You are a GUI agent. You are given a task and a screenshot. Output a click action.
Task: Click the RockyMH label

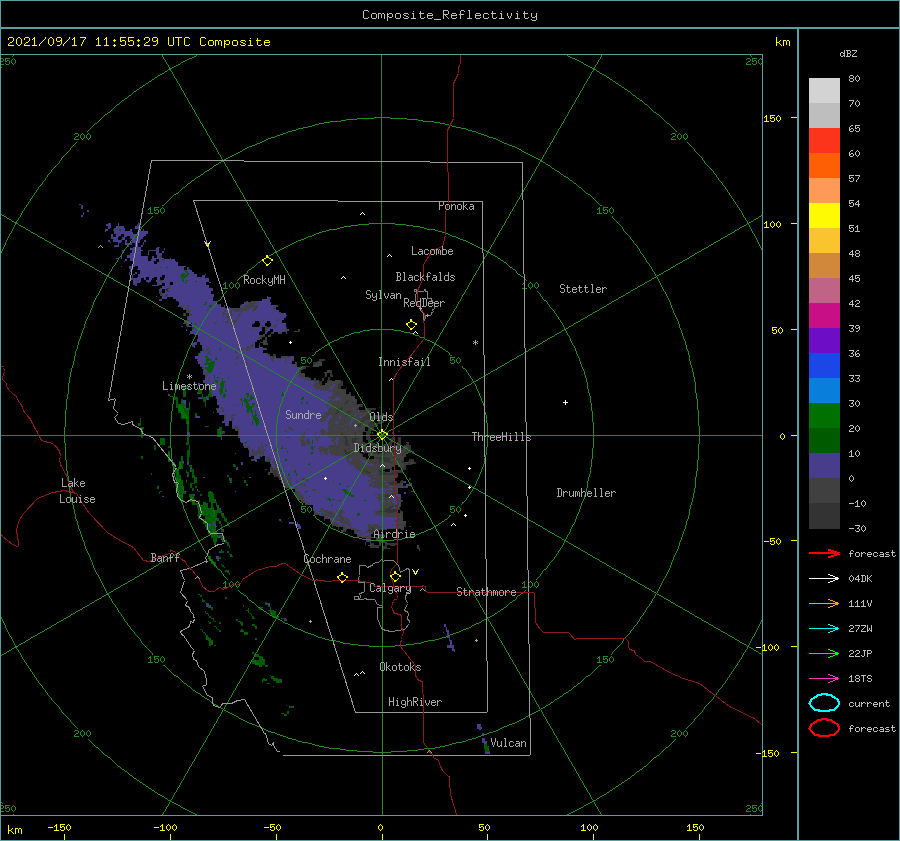pyautogui.click(x=264, y=280)
